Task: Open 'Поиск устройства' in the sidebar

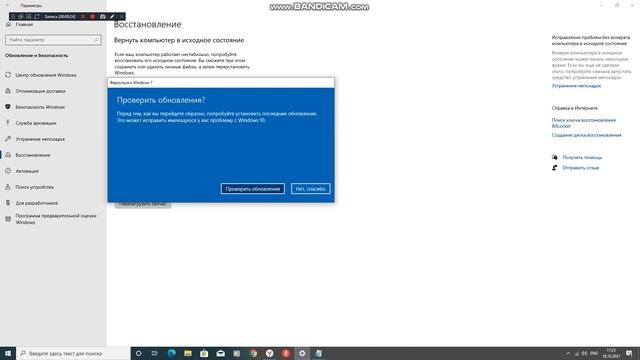Action: click(34, 187)
